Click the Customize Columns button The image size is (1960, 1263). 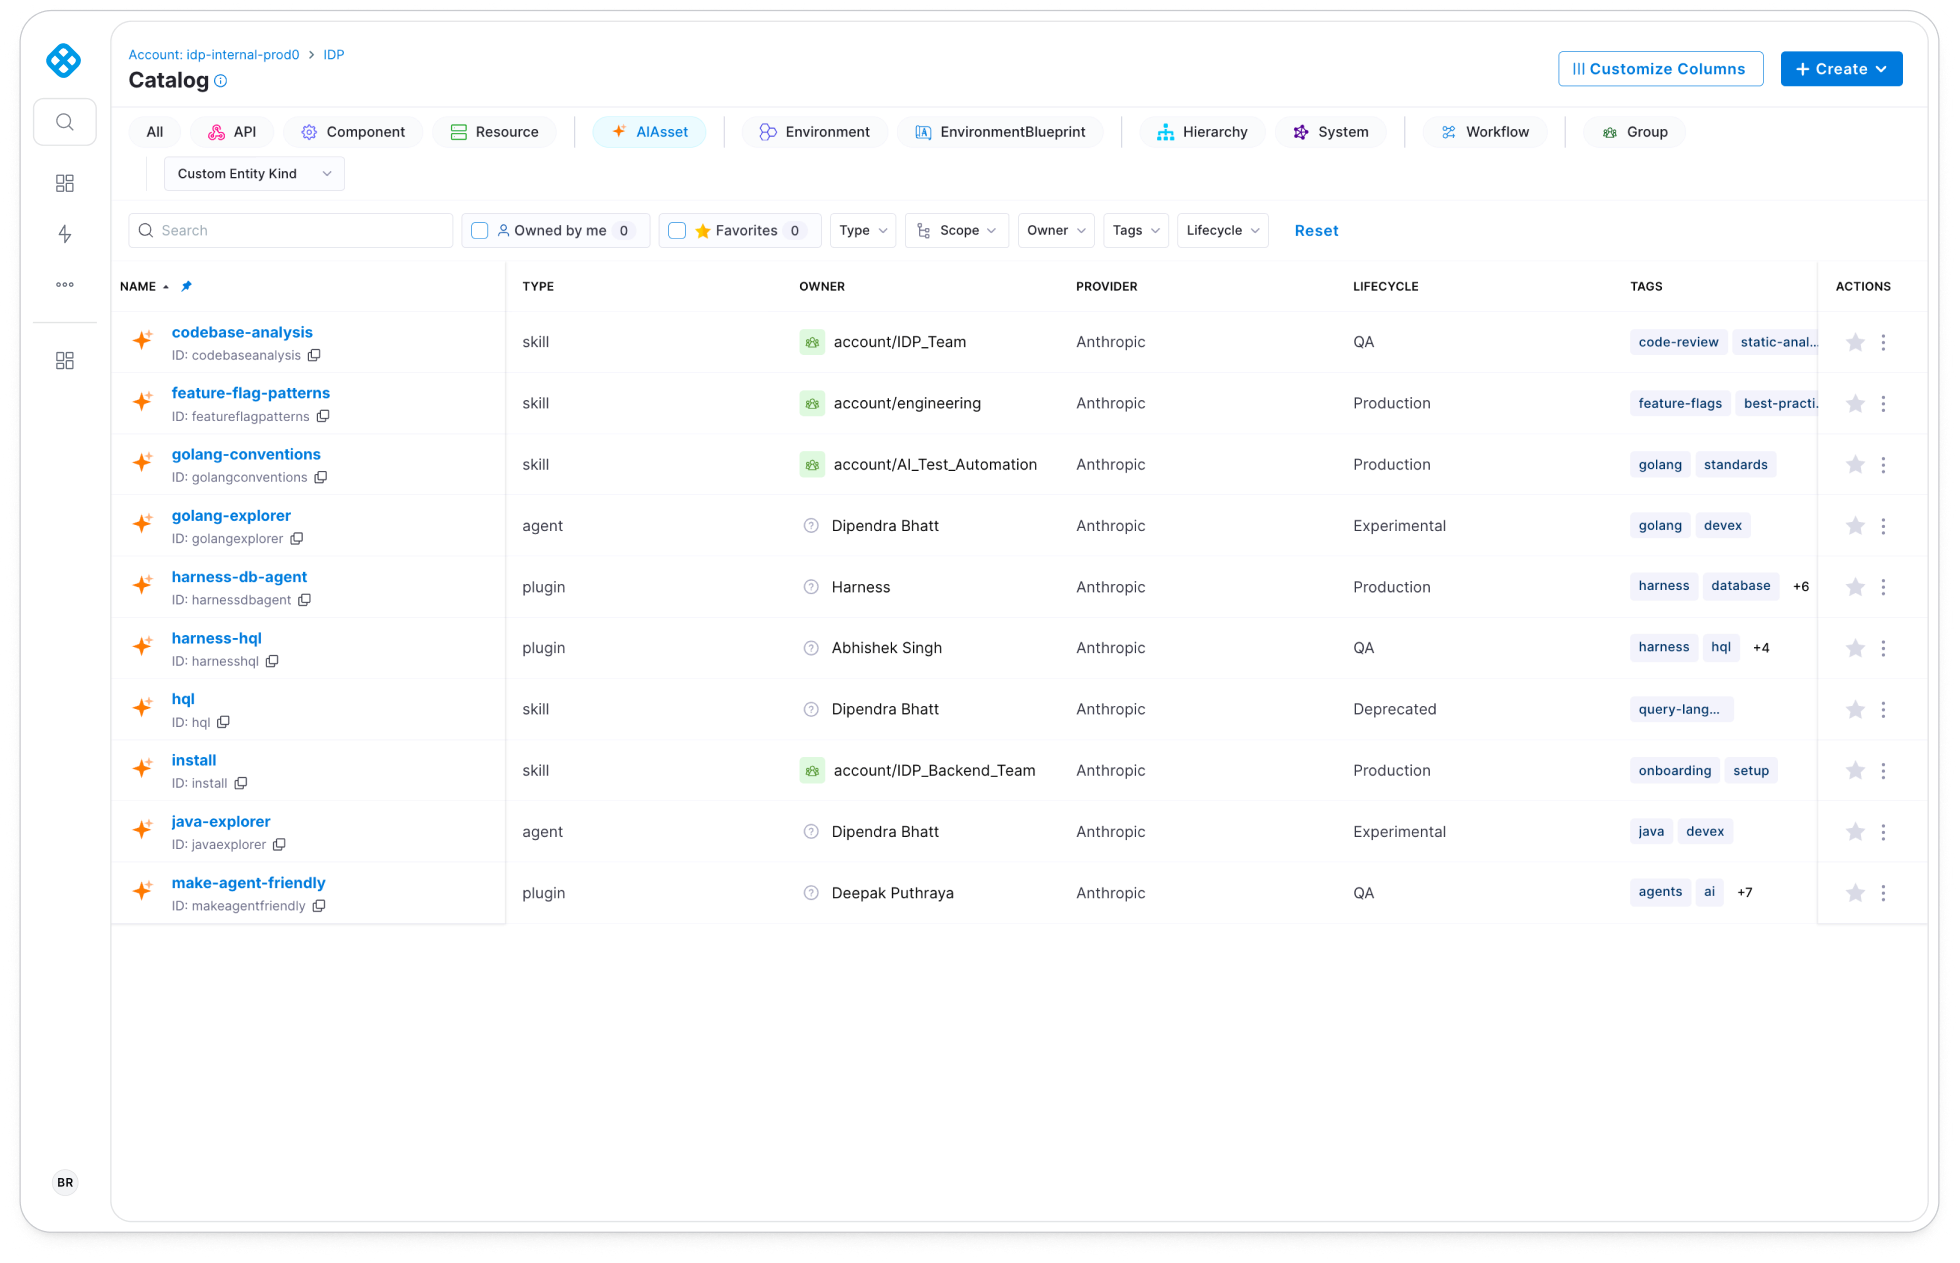1660,69
